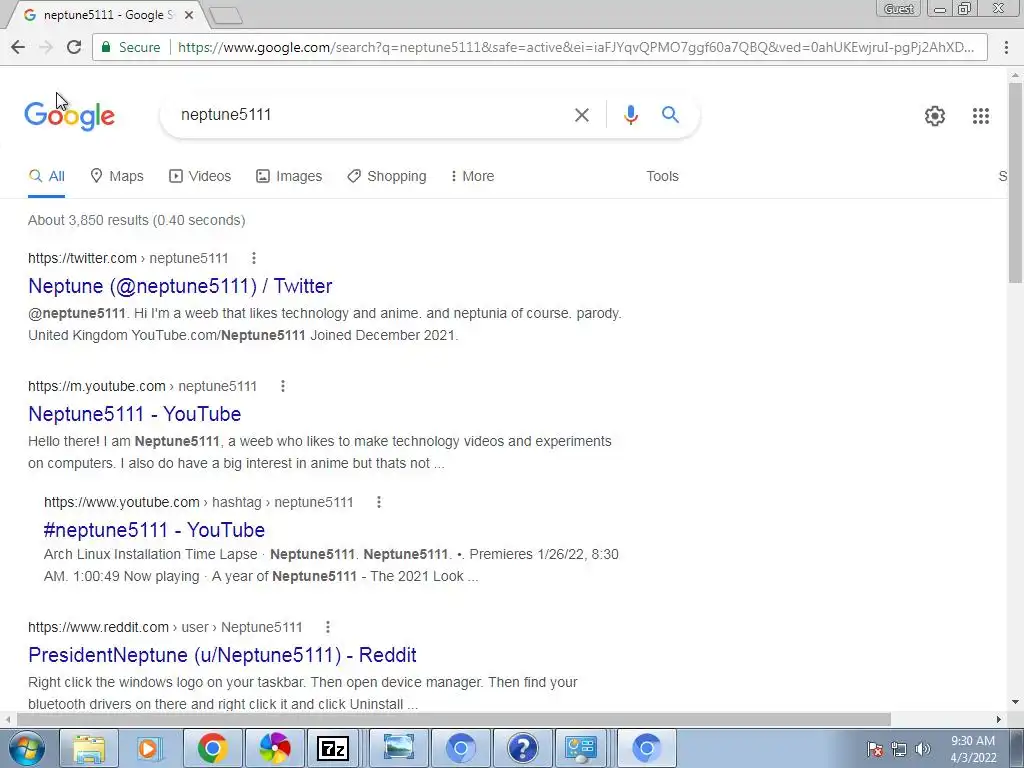
Task: Open the network tray icon
Action: [899, 749]
